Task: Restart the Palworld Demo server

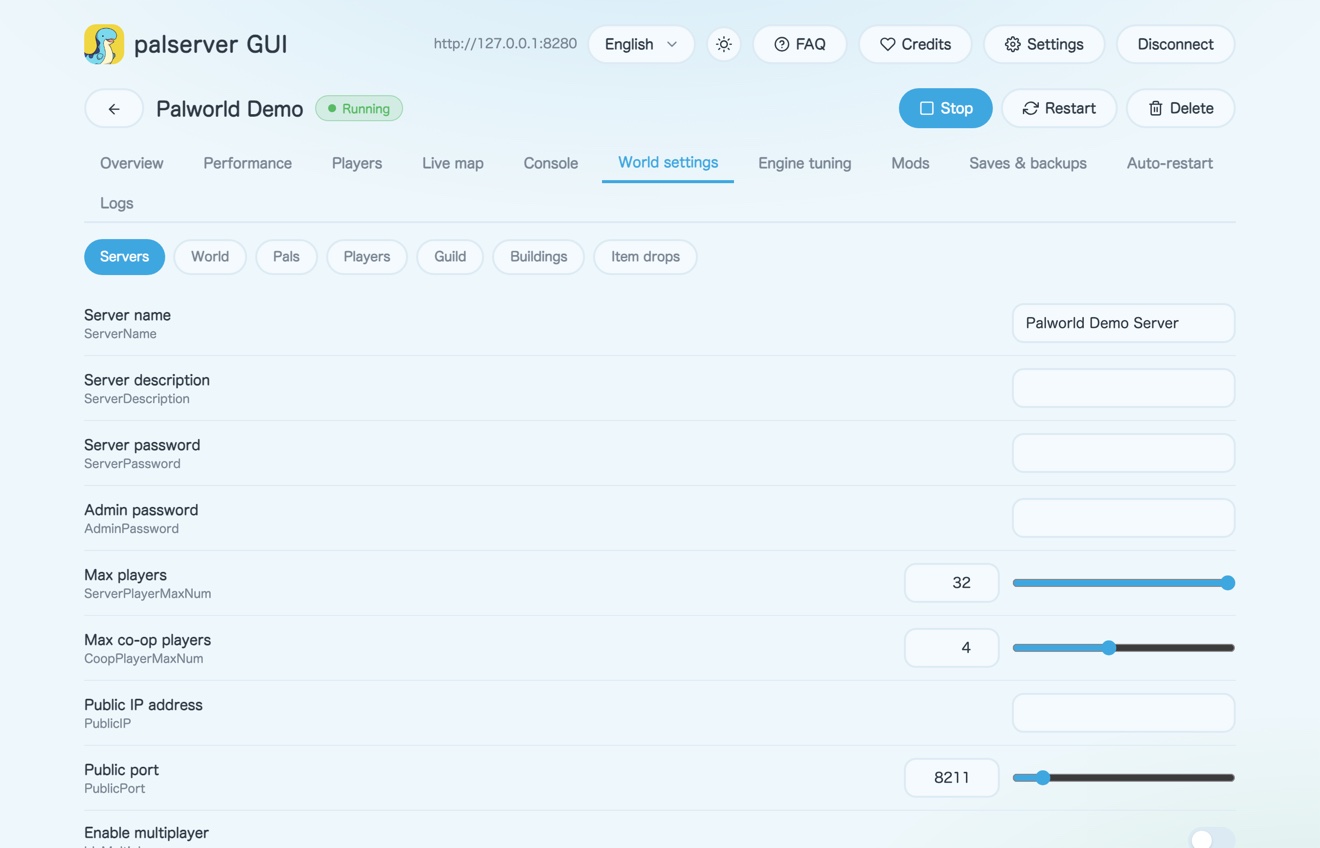Action: tap(1059, 108)
